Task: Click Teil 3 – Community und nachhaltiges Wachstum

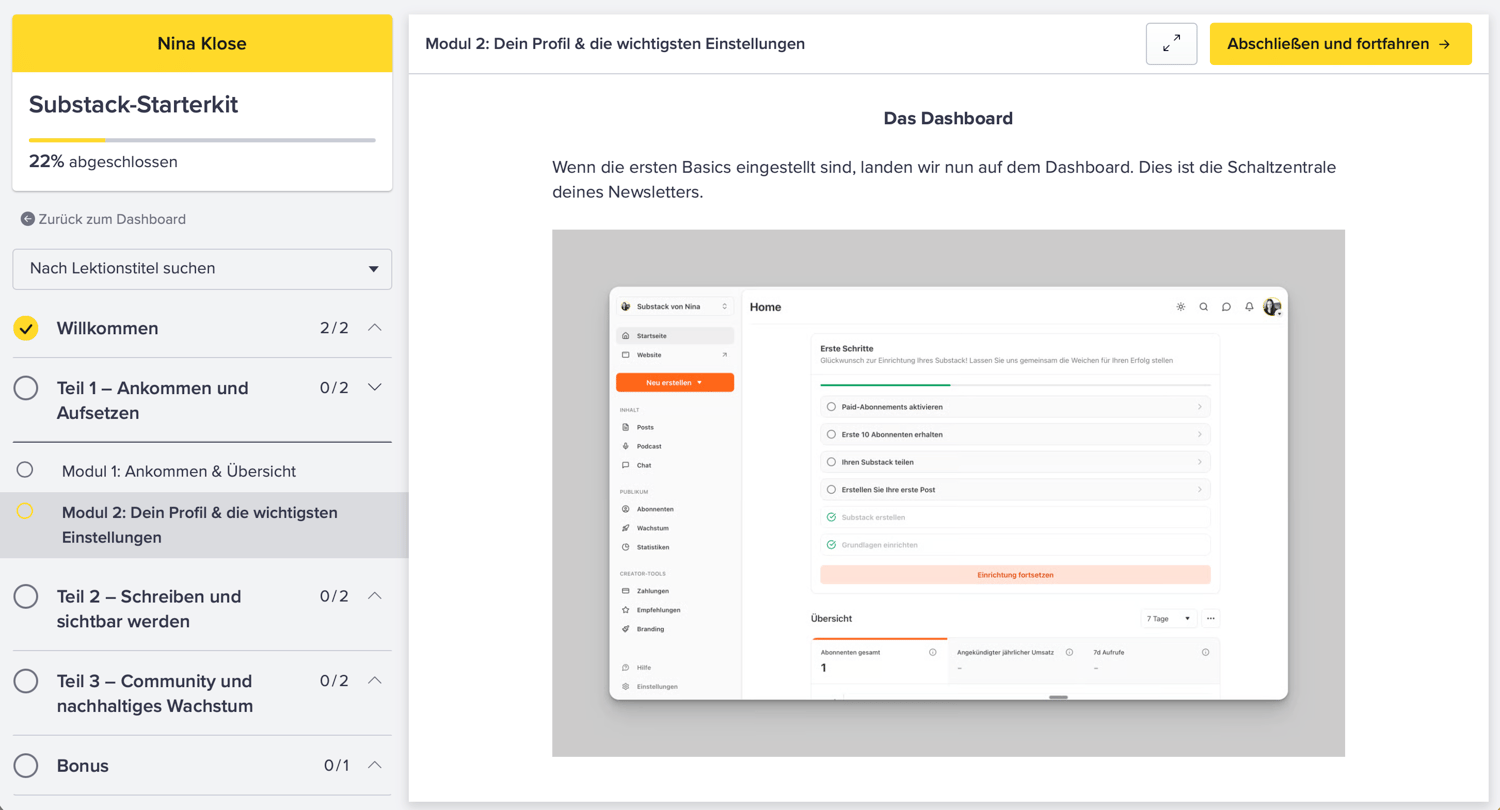Action: pyautogui.click(x=155, y=693)
